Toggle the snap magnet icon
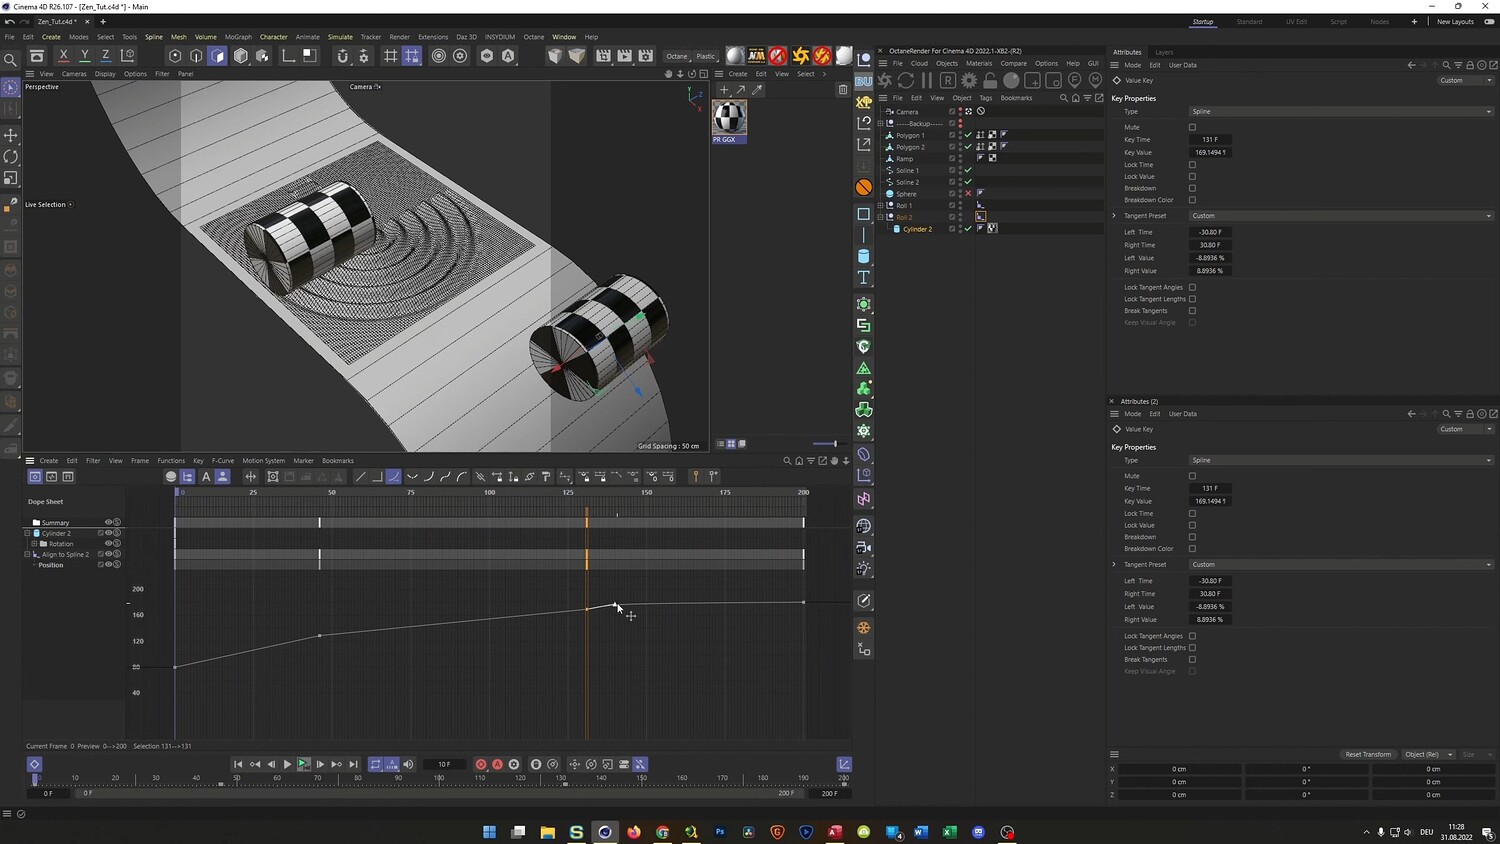Viewport: 1500px width, 844px height. [x=342, y=56]
